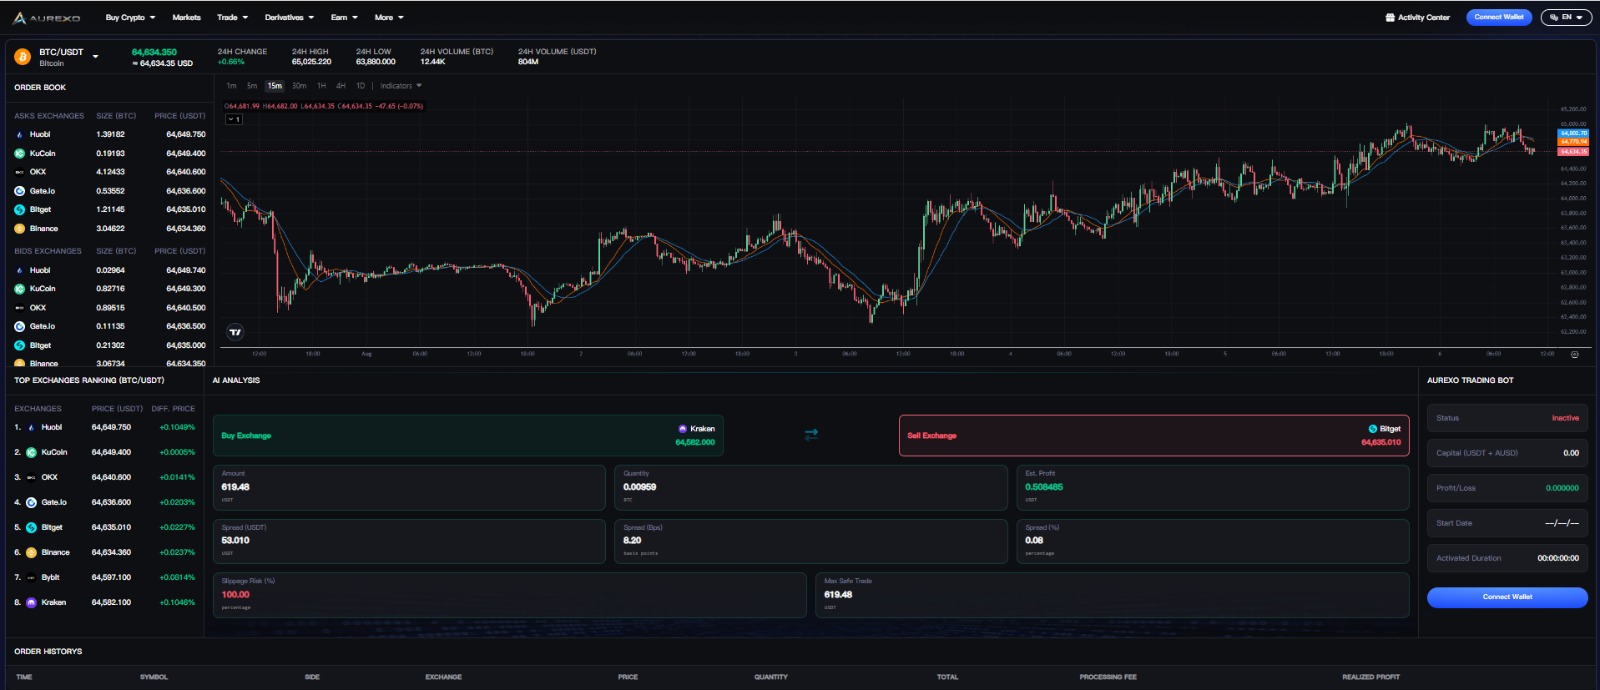Image resolution: width=1600 pixels, height=690 pixels.
Task: Click the Aurexo logo
Action: tap(46, 18)
